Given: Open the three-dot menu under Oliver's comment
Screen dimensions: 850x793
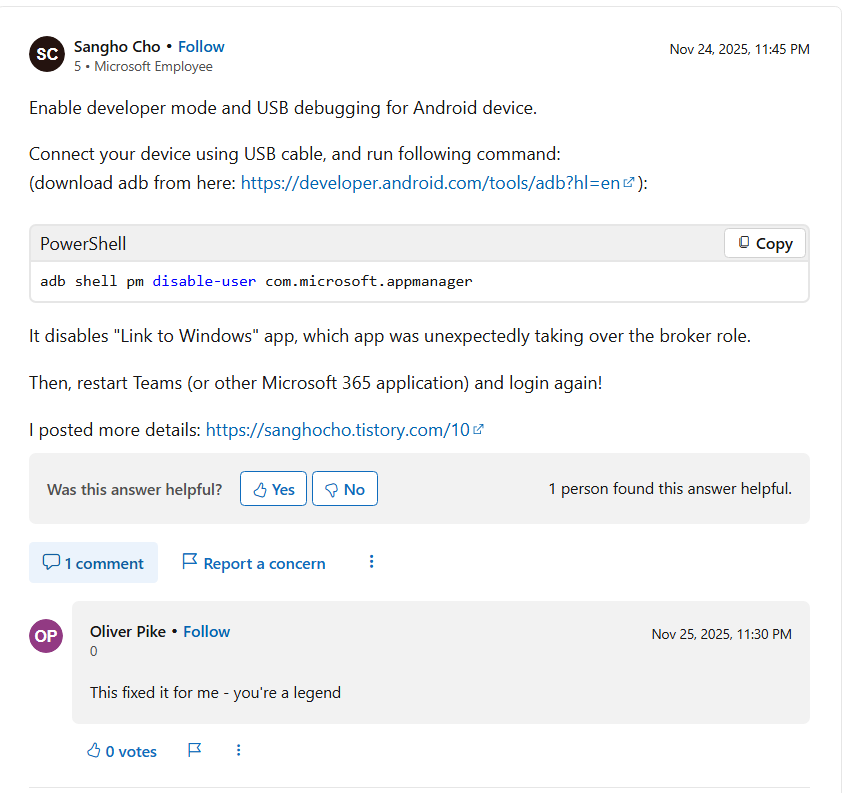Looking at the screenshot, I should coord(238,750).
